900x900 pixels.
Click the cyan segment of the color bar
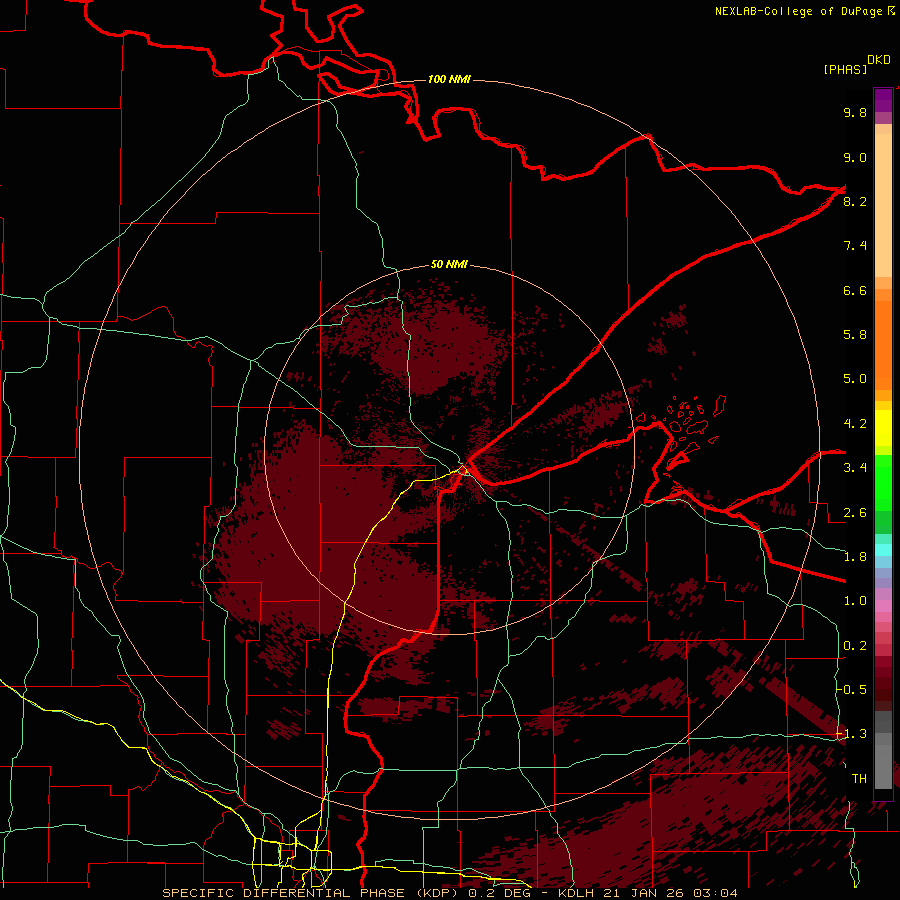pos(883,550)
